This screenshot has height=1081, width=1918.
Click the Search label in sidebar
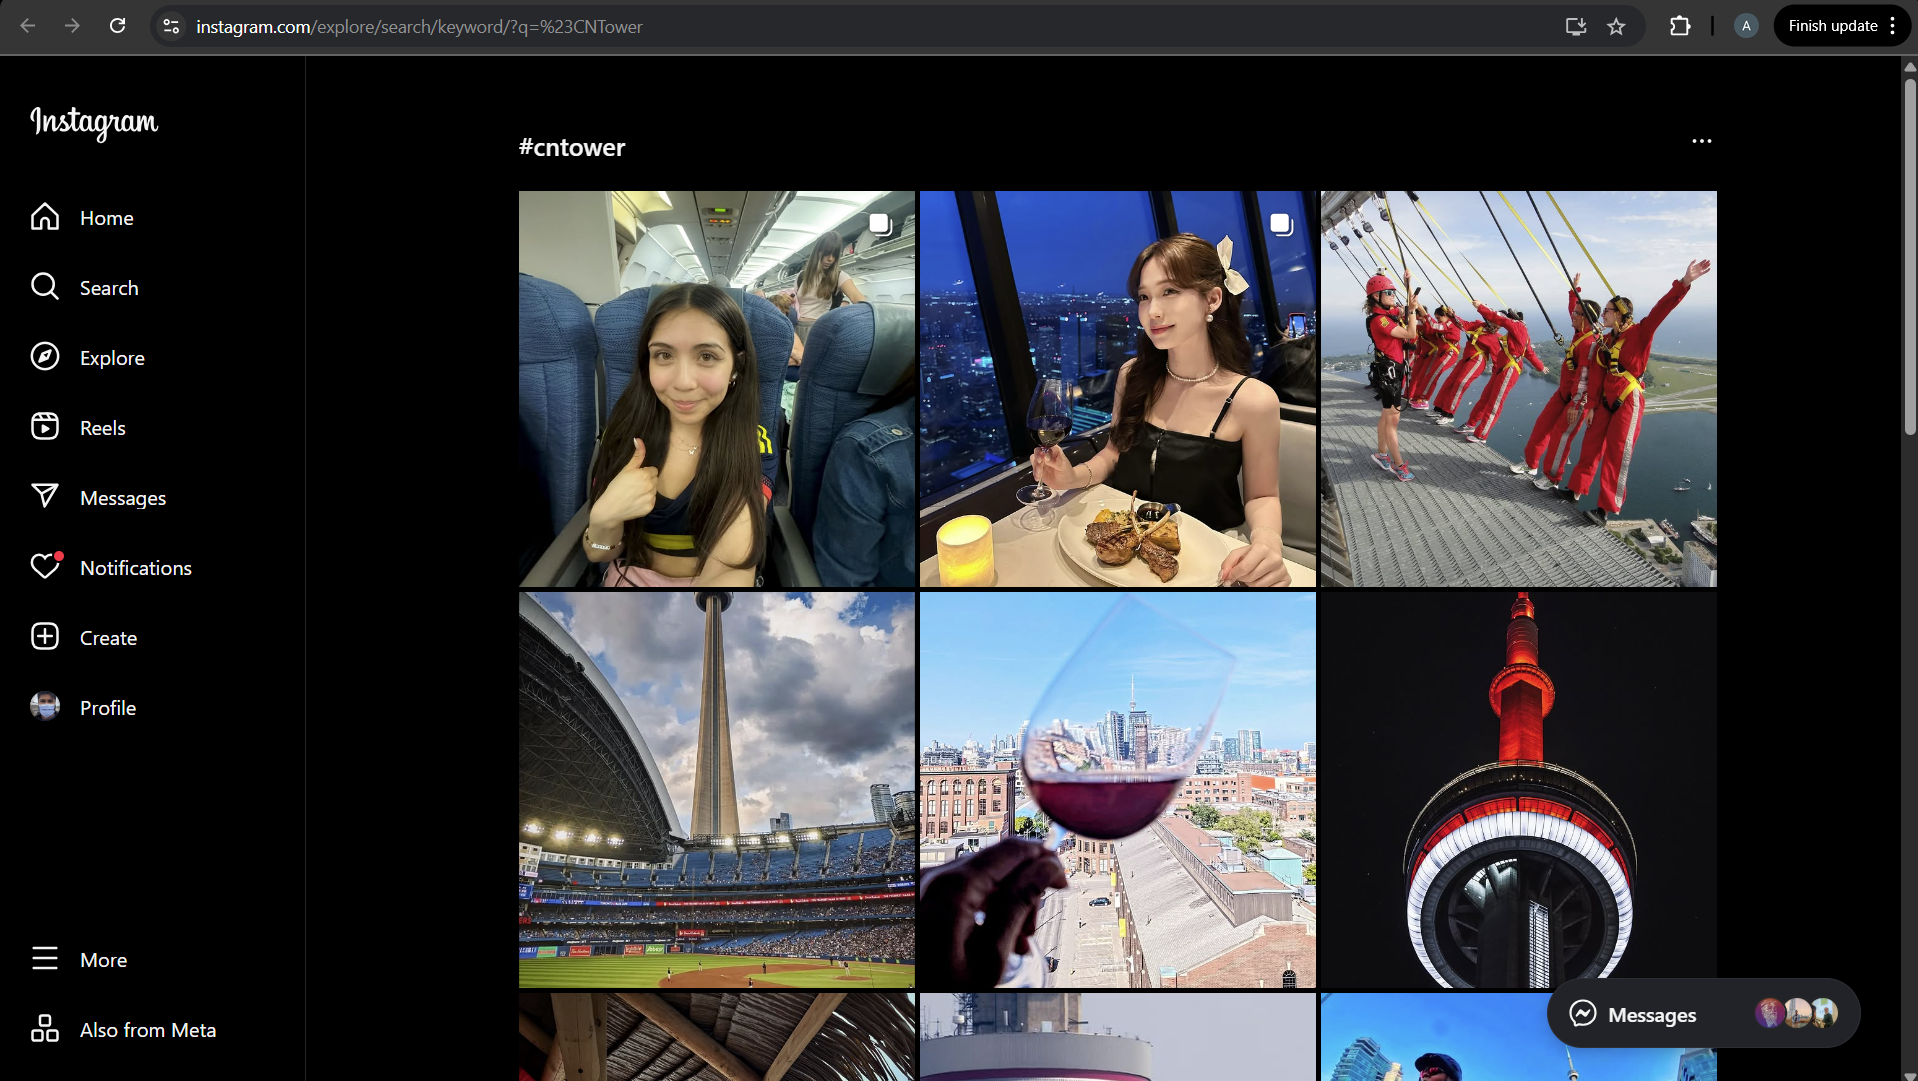point(109,288)
